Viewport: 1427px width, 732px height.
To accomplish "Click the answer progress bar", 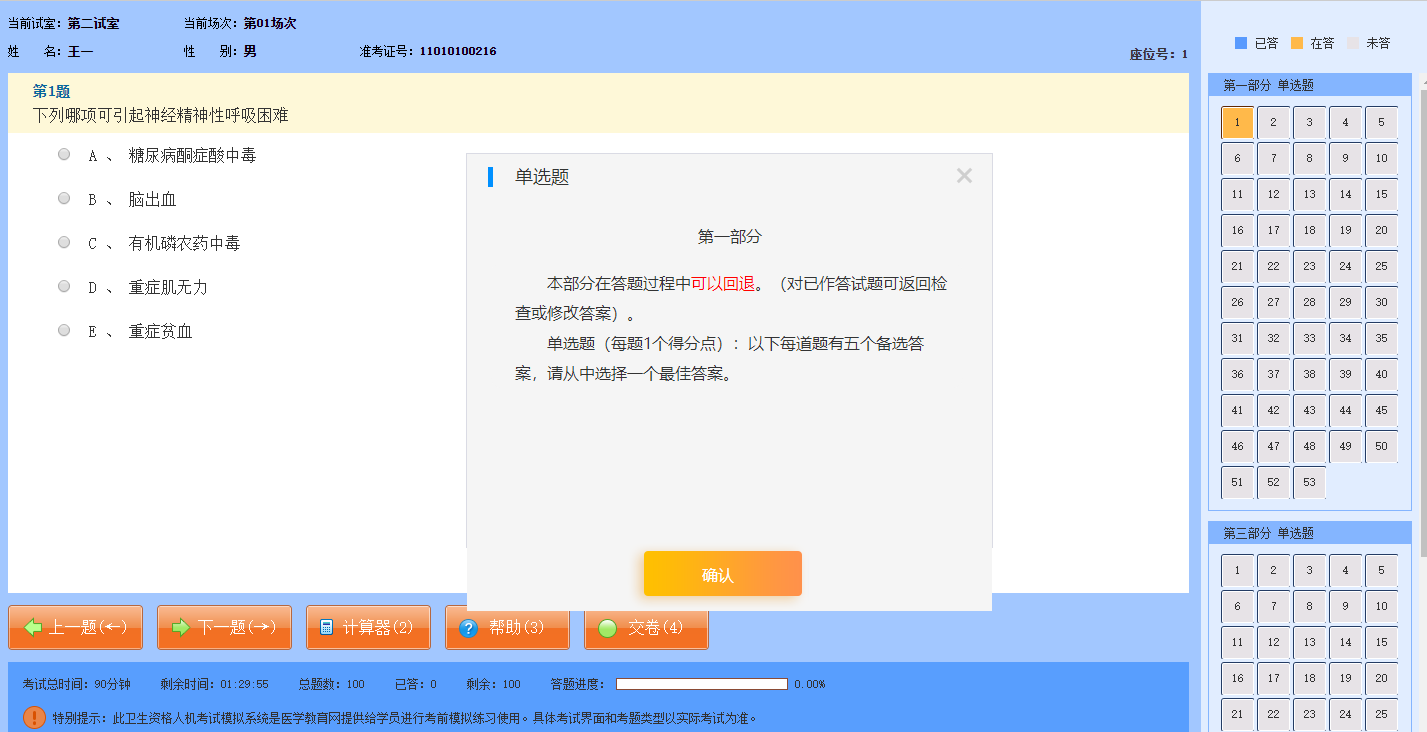I will (701, 684).
